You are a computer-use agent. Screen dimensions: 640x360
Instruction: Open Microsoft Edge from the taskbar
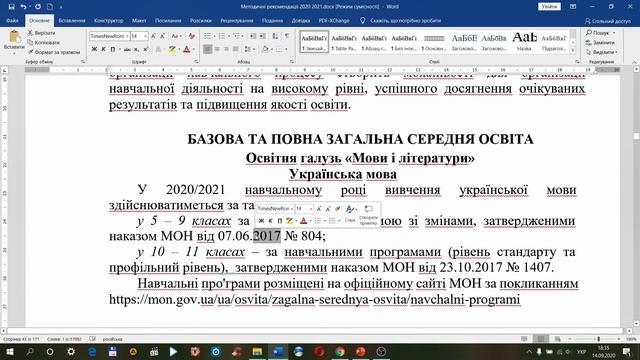[x=92, y=351]
